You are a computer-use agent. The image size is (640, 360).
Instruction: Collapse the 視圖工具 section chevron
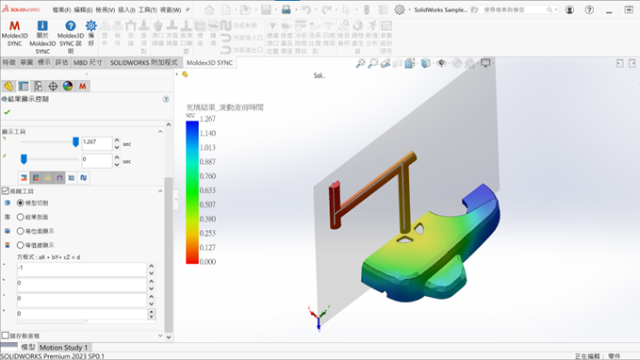tap(160, 191)
